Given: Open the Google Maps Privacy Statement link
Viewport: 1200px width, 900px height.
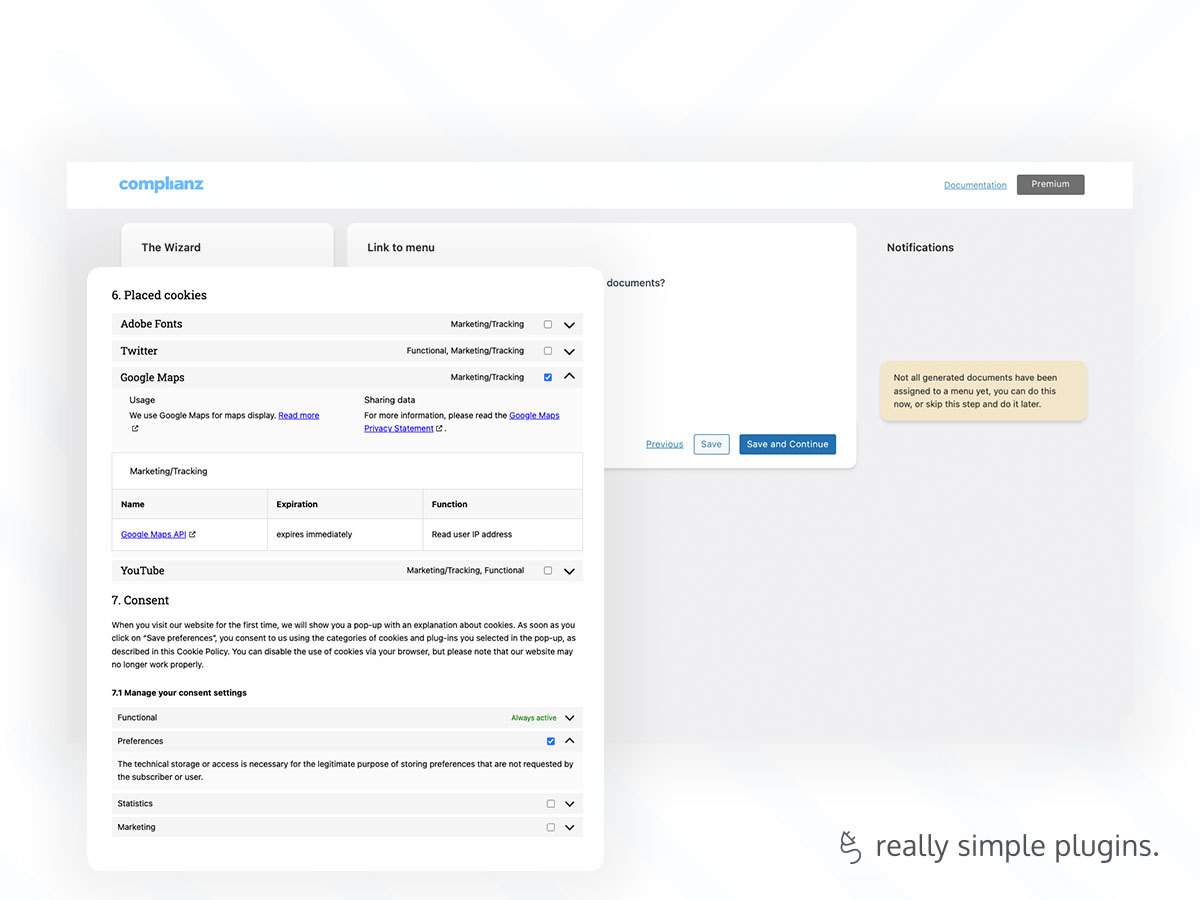Looking at the screenshot, I should (x=462, y=422).
